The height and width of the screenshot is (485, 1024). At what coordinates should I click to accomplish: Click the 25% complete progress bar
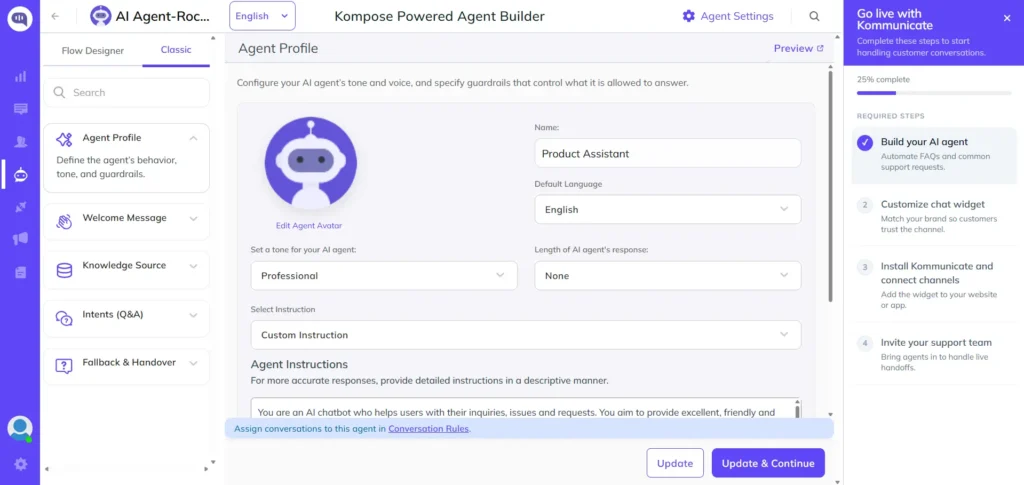(x=934, y=93)
